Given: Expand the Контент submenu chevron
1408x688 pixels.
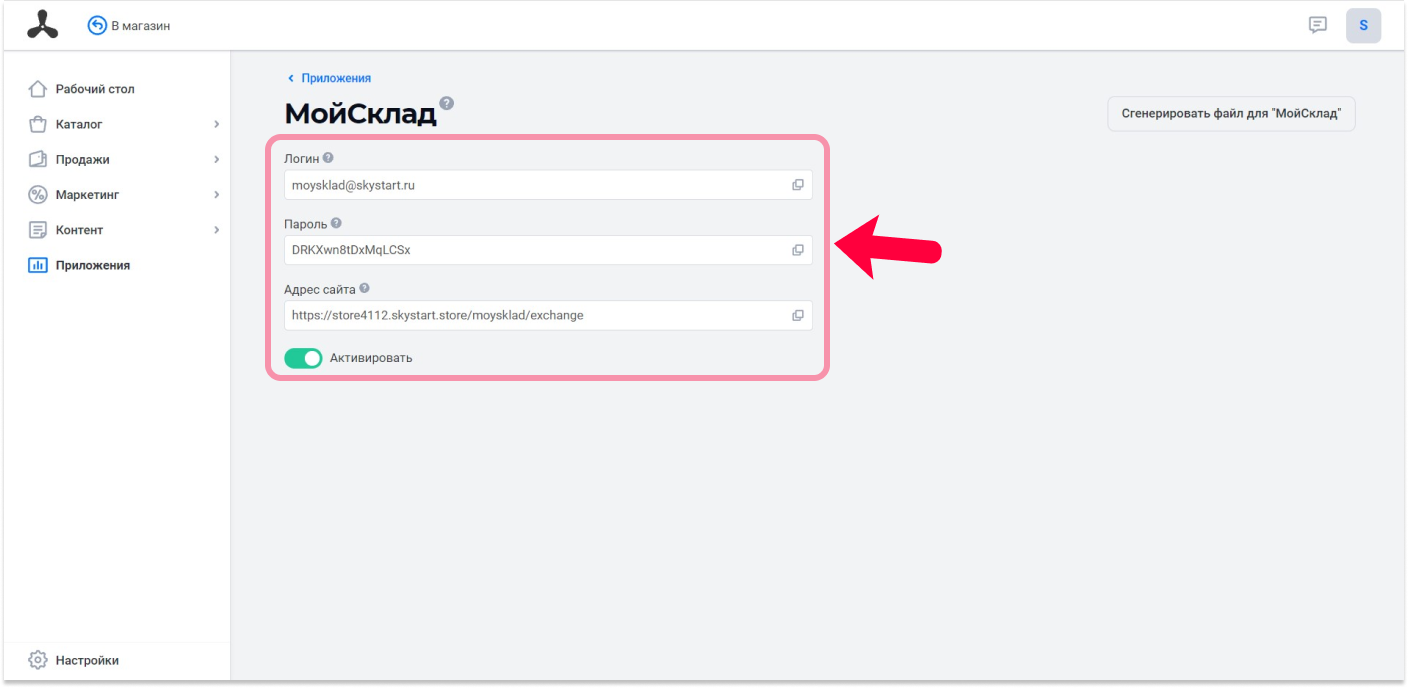Looking at the screenshot, I should (217, 230).
